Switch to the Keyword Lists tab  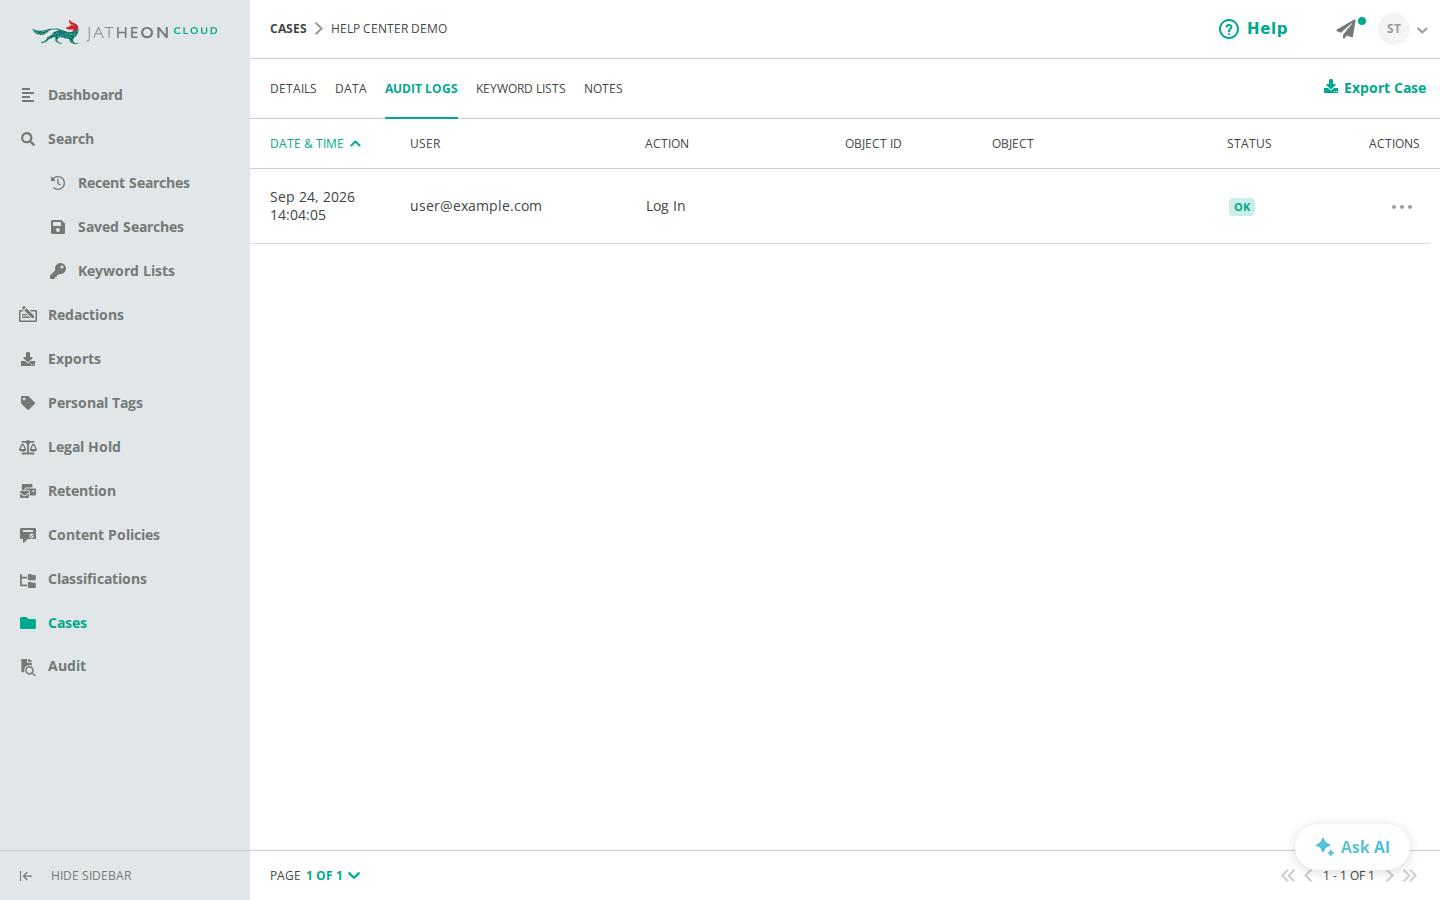(521, 89)
